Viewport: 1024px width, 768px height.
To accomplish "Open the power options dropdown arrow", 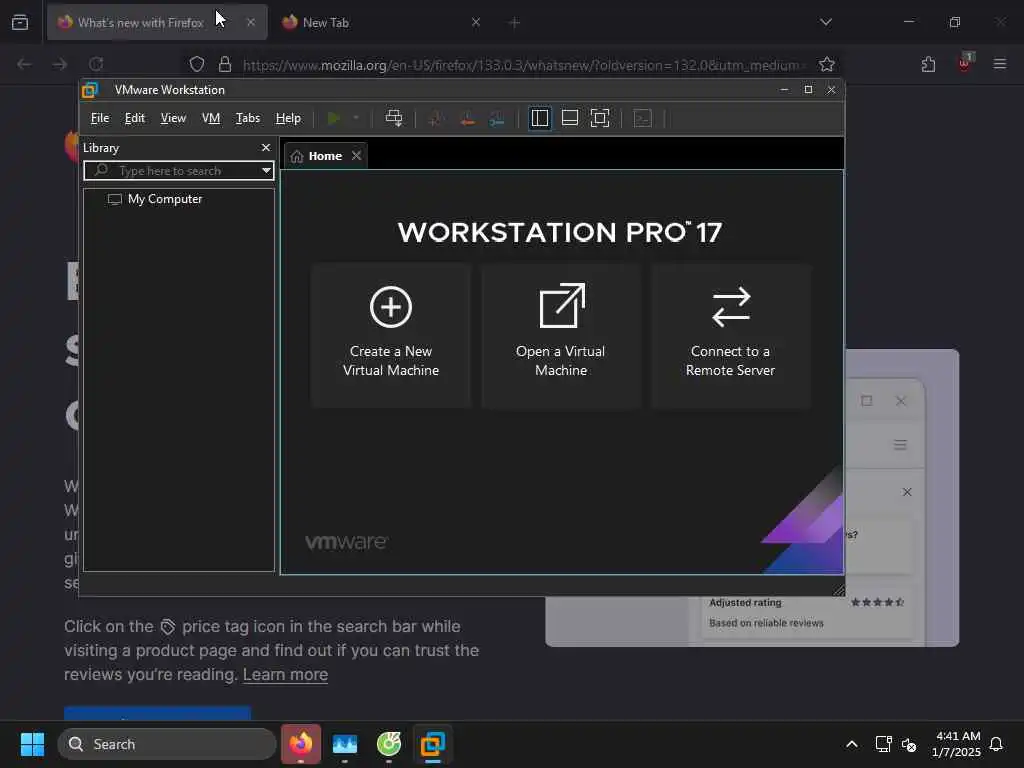I will point(356,118).
